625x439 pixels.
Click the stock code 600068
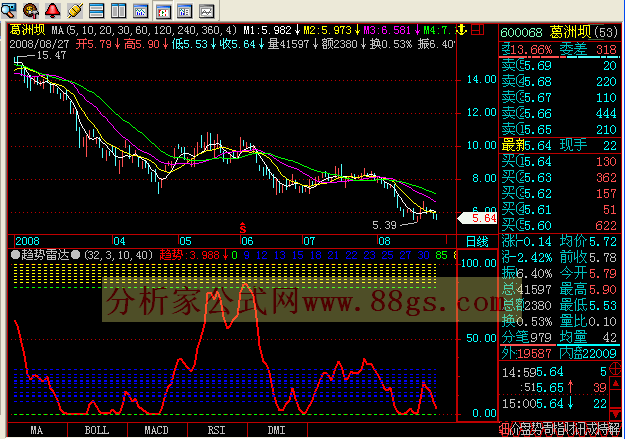point(521,32)
